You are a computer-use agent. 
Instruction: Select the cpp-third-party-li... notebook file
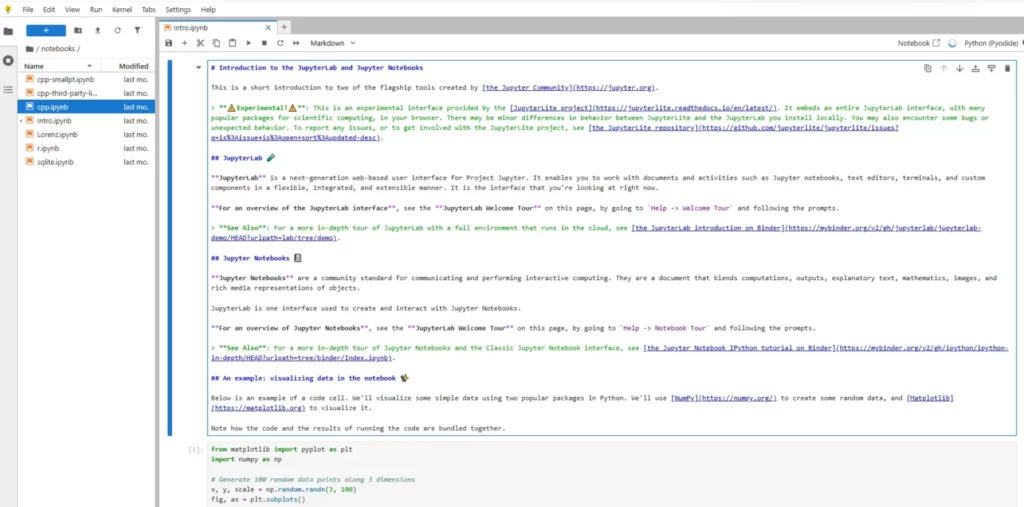(x=86, y=93)
